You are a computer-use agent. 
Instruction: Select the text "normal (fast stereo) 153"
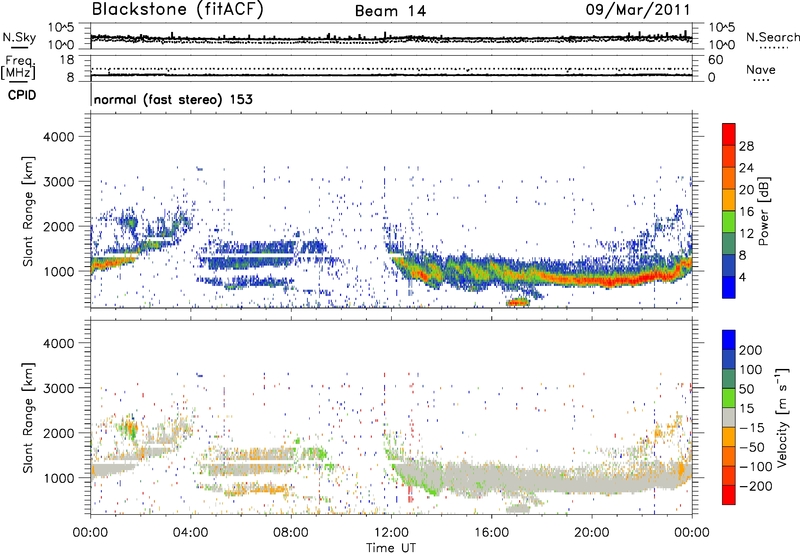[x=173, y=99]
